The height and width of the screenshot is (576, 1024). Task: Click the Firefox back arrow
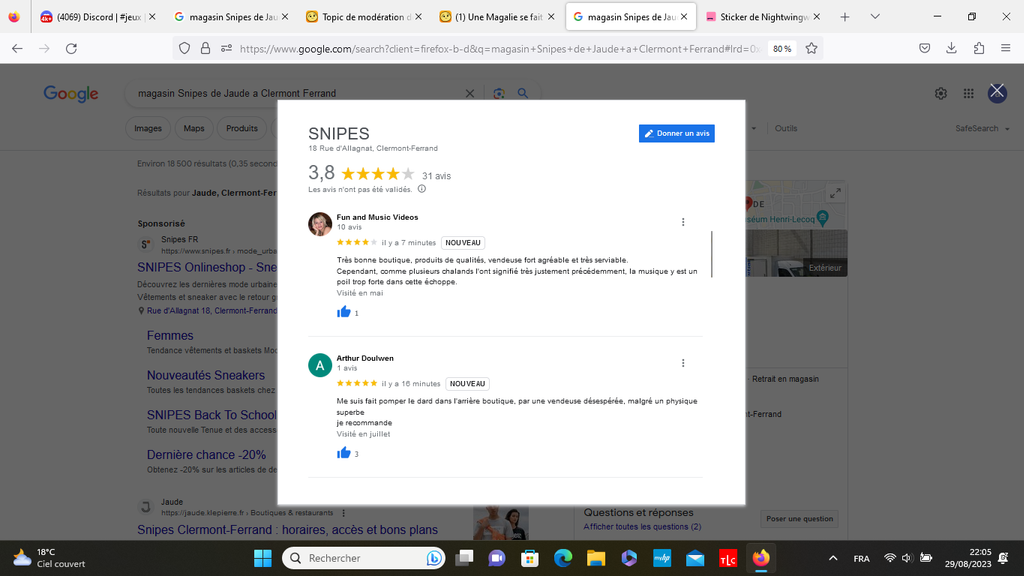(x=18, y=48)
